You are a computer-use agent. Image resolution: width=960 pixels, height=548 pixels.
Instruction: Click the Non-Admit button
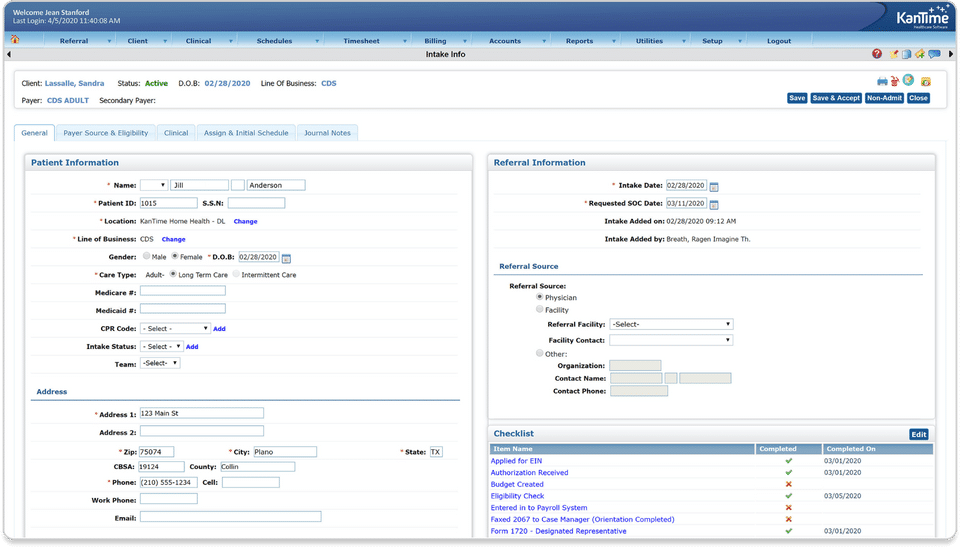[x=884, y=98]
